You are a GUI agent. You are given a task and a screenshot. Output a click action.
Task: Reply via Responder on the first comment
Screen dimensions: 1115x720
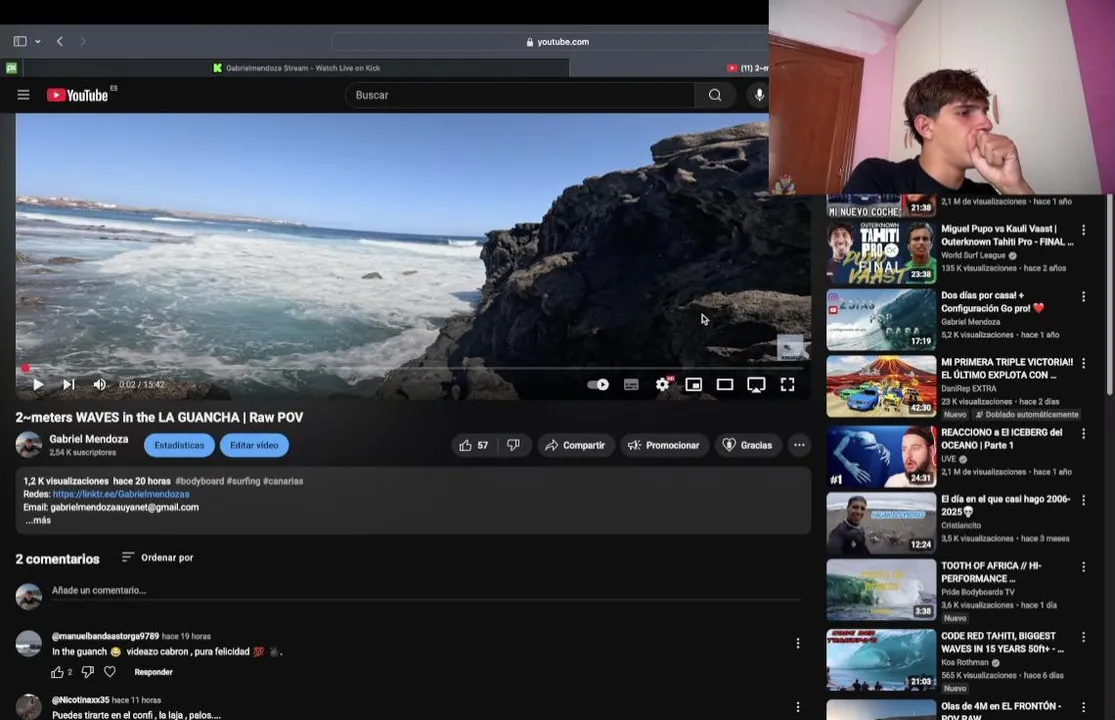coord(153,672)
